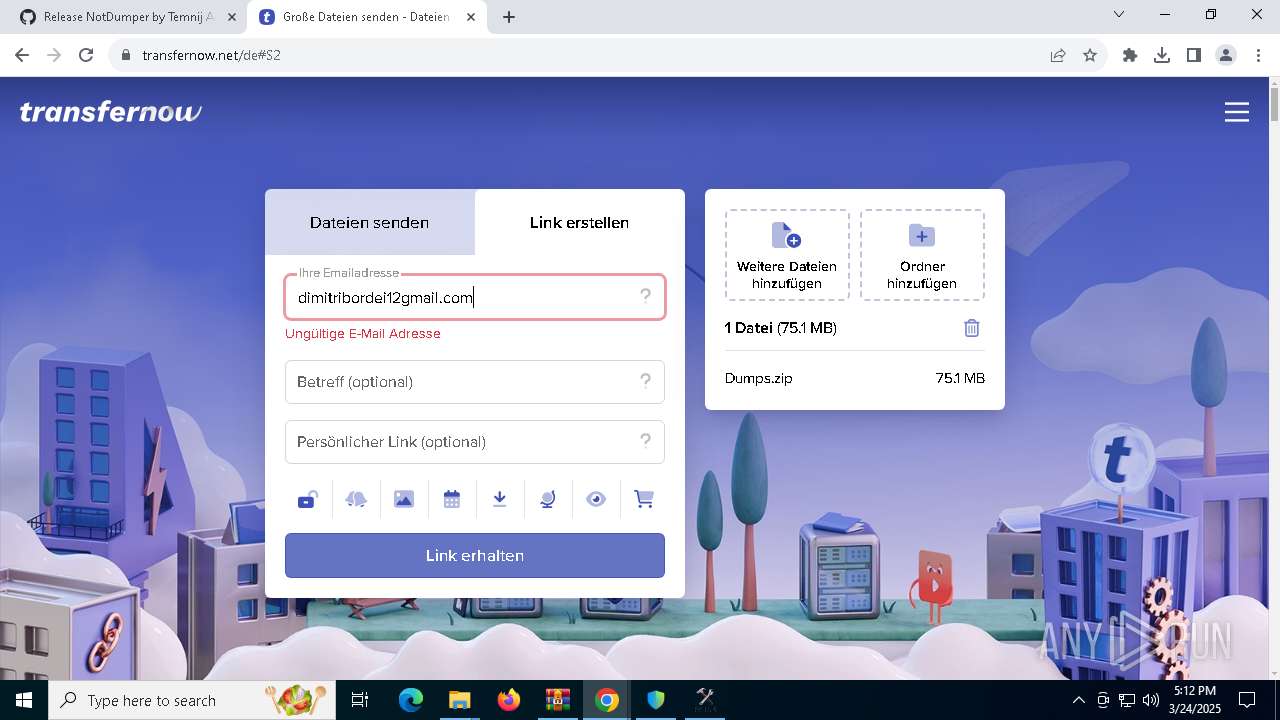Go back in browser history

point(22,55)
